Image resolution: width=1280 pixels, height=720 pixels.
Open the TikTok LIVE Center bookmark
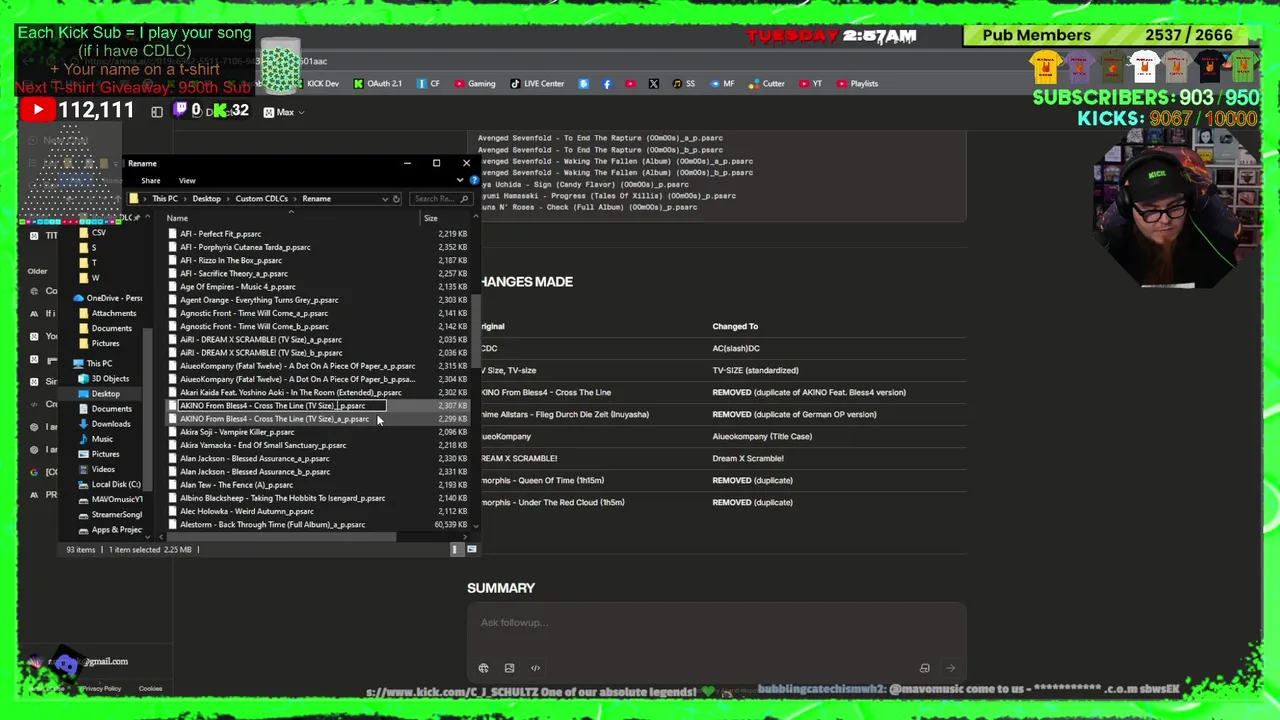pos(537,84)
